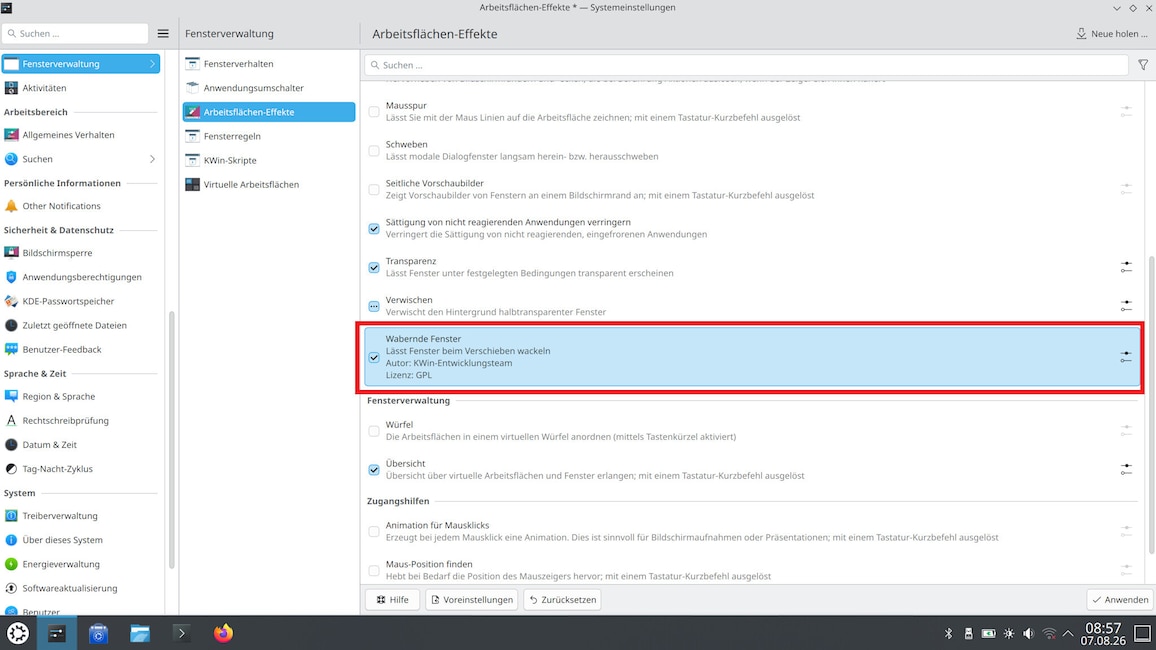Toggle the Verwischen checkbox

(x=374, y=307)
